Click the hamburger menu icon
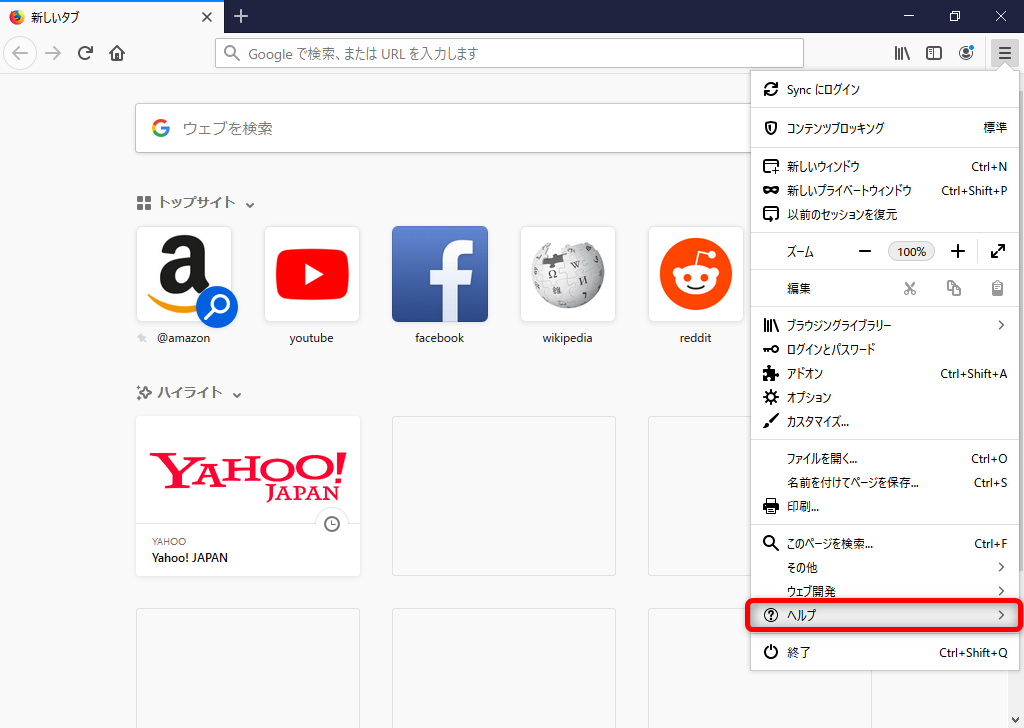The width and height of the screenshot is (1024, 728). coord(1003,53)
